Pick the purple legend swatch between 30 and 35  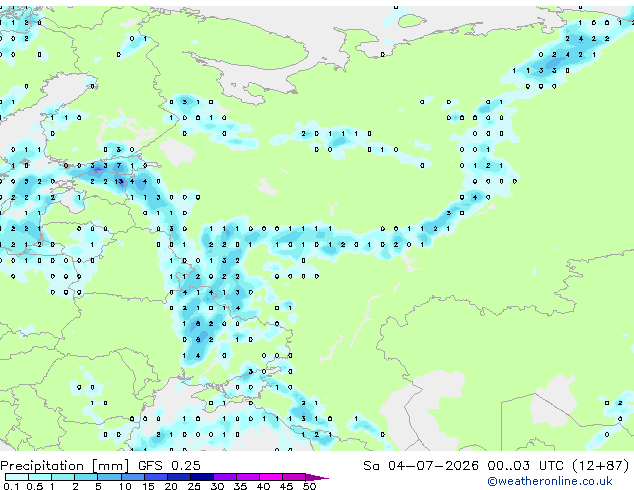pyautogui.click(x=225, y=477)
